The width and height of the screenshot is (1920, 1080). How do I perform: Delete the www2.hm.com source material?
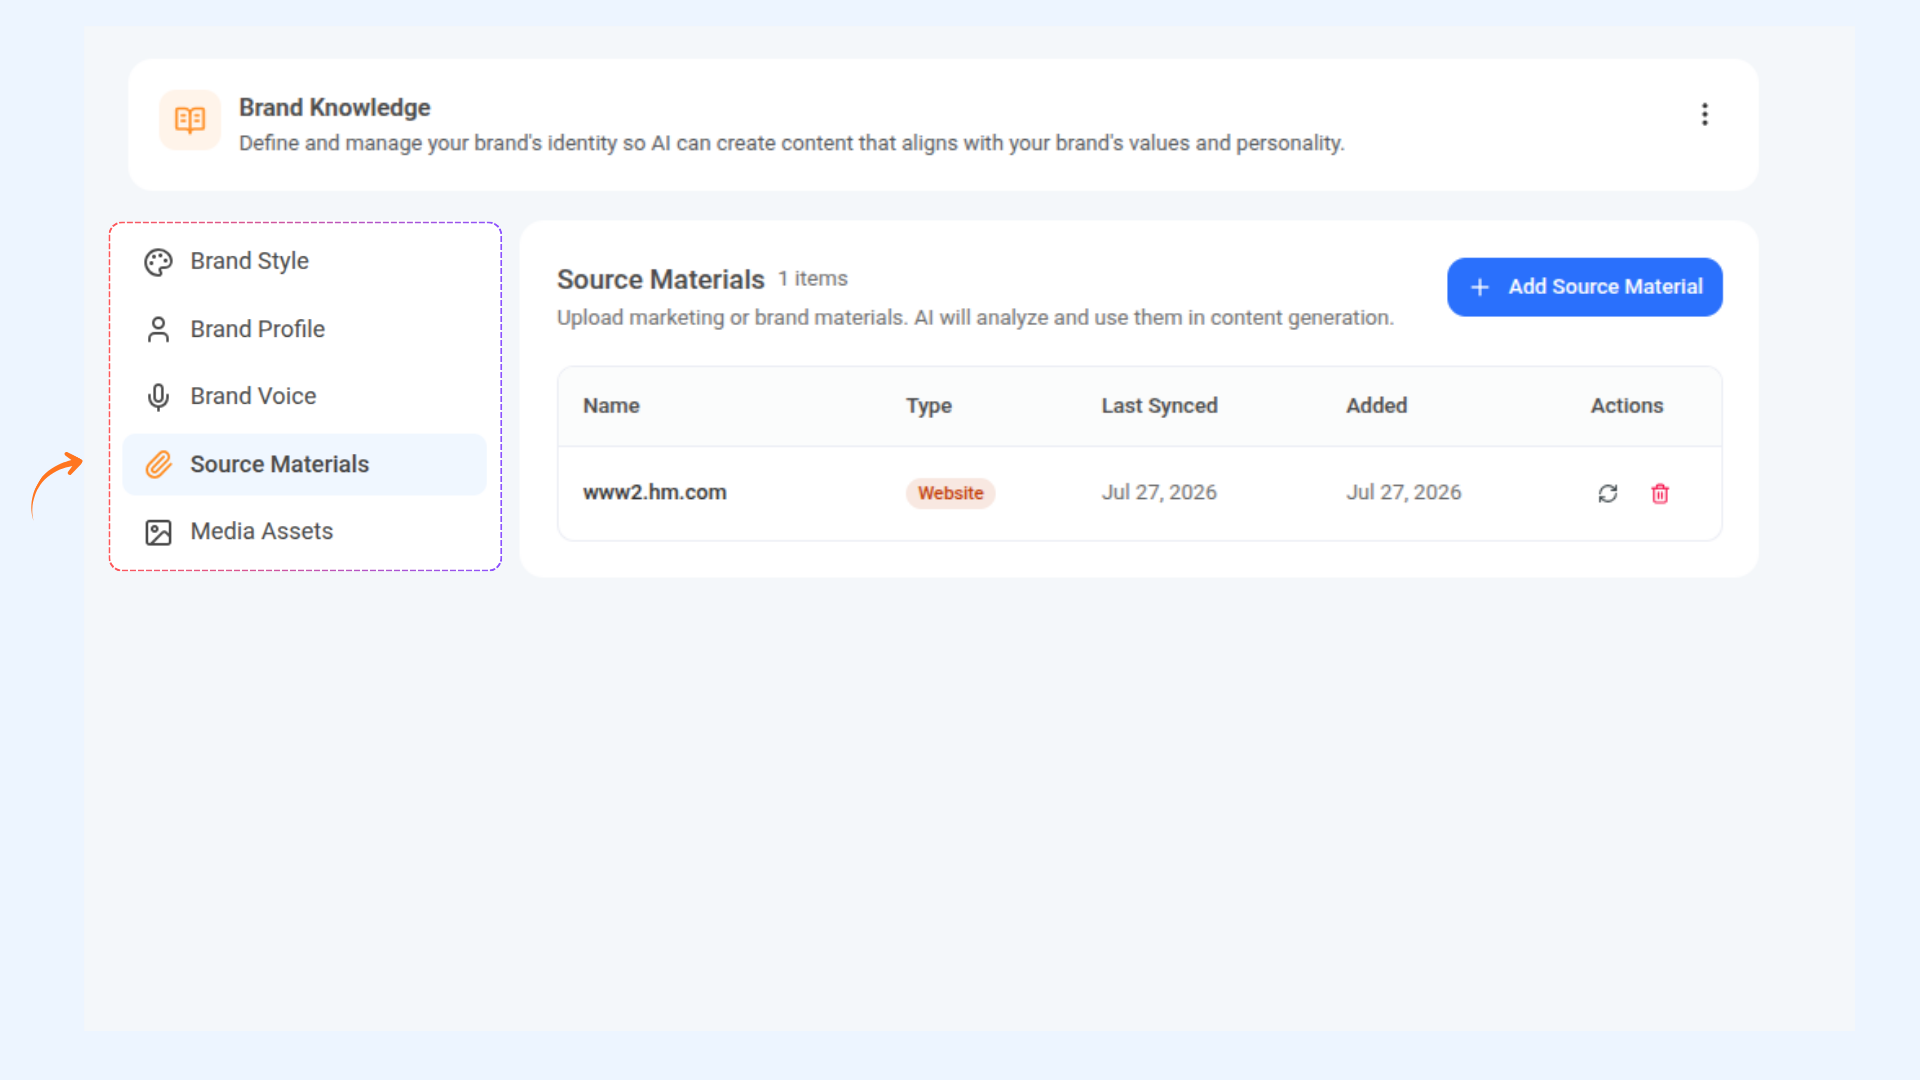tap(1660, 493)
